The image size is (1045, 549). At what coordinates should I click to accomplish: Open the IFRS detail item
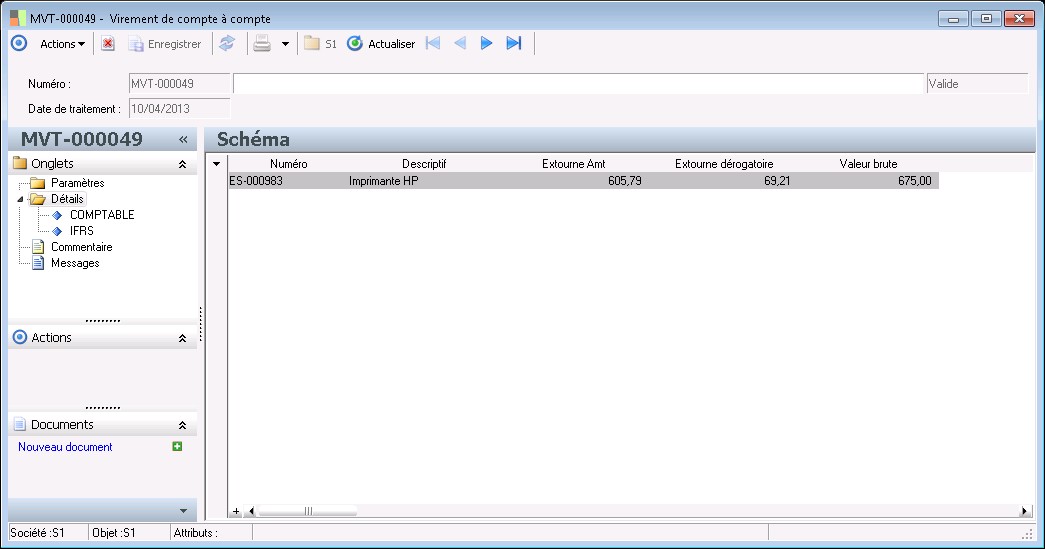click(x=81, y=231)
